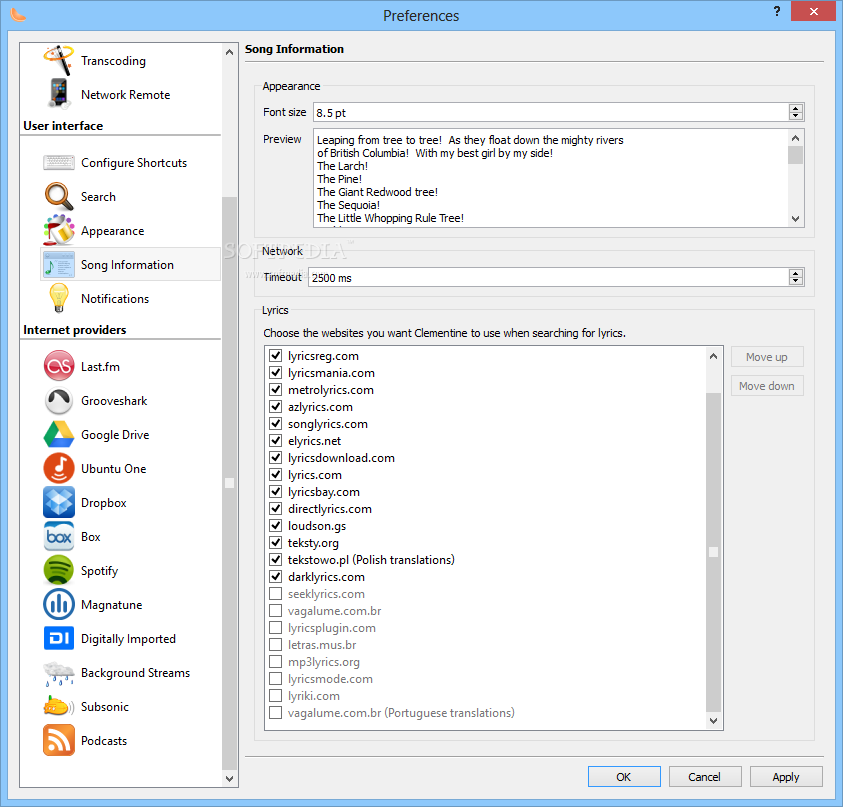
Task: Open the Grooveshark icon
Action: click(x=59, y=401)
